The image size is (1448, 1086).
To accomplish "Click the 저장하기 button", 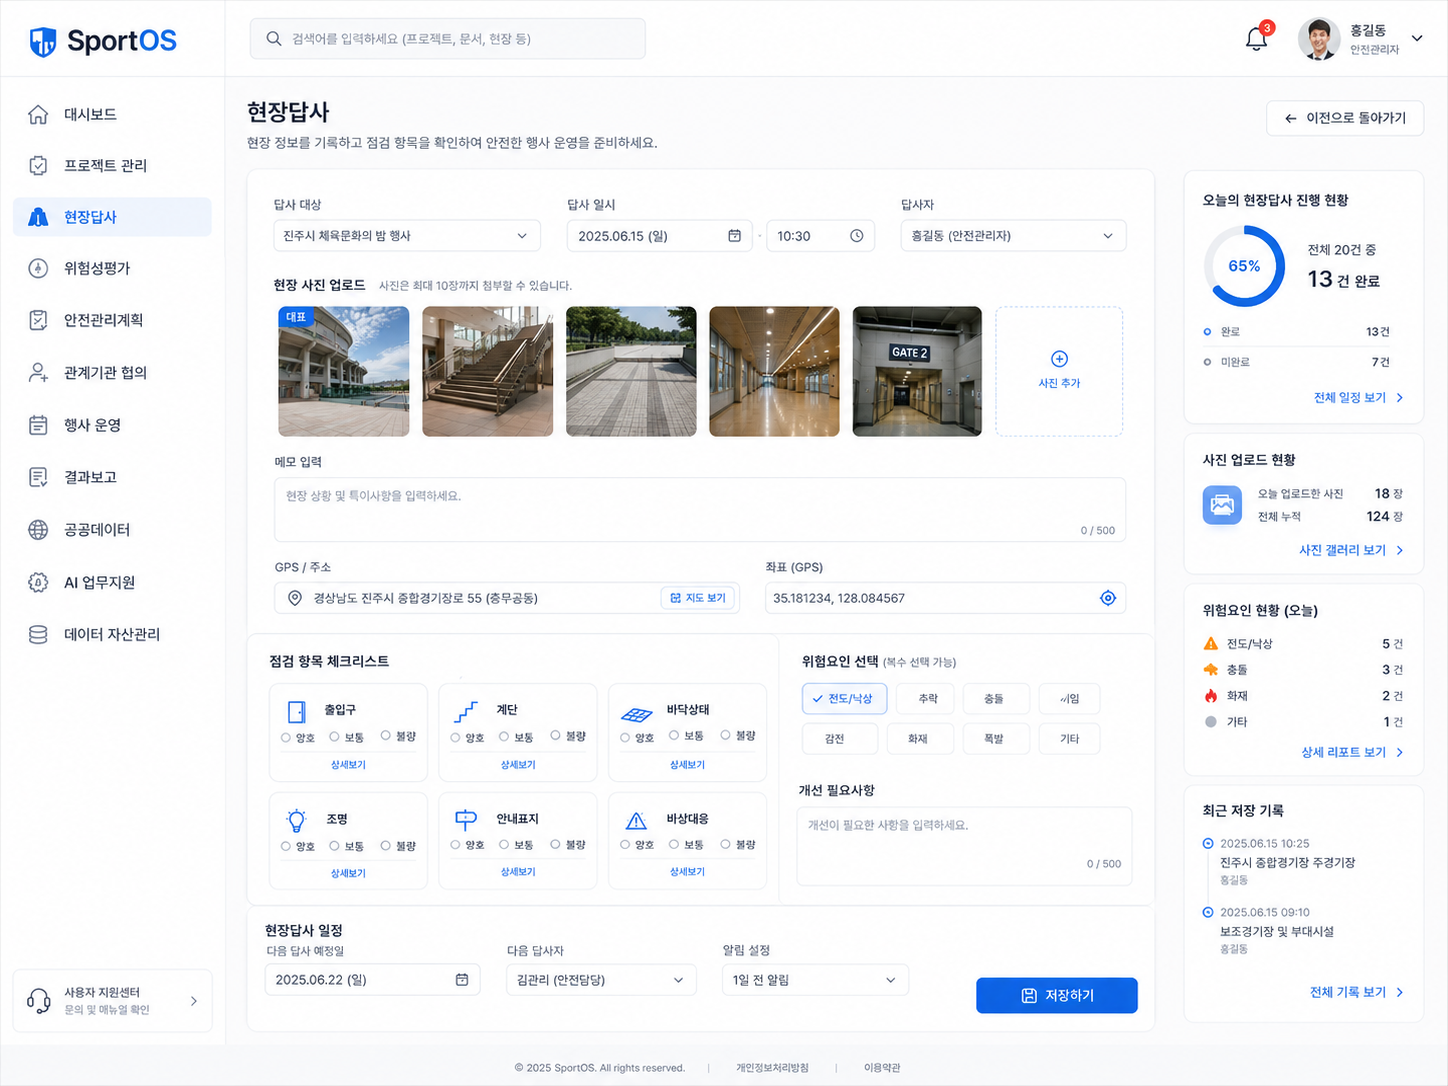I will (x=1057, y=996).
